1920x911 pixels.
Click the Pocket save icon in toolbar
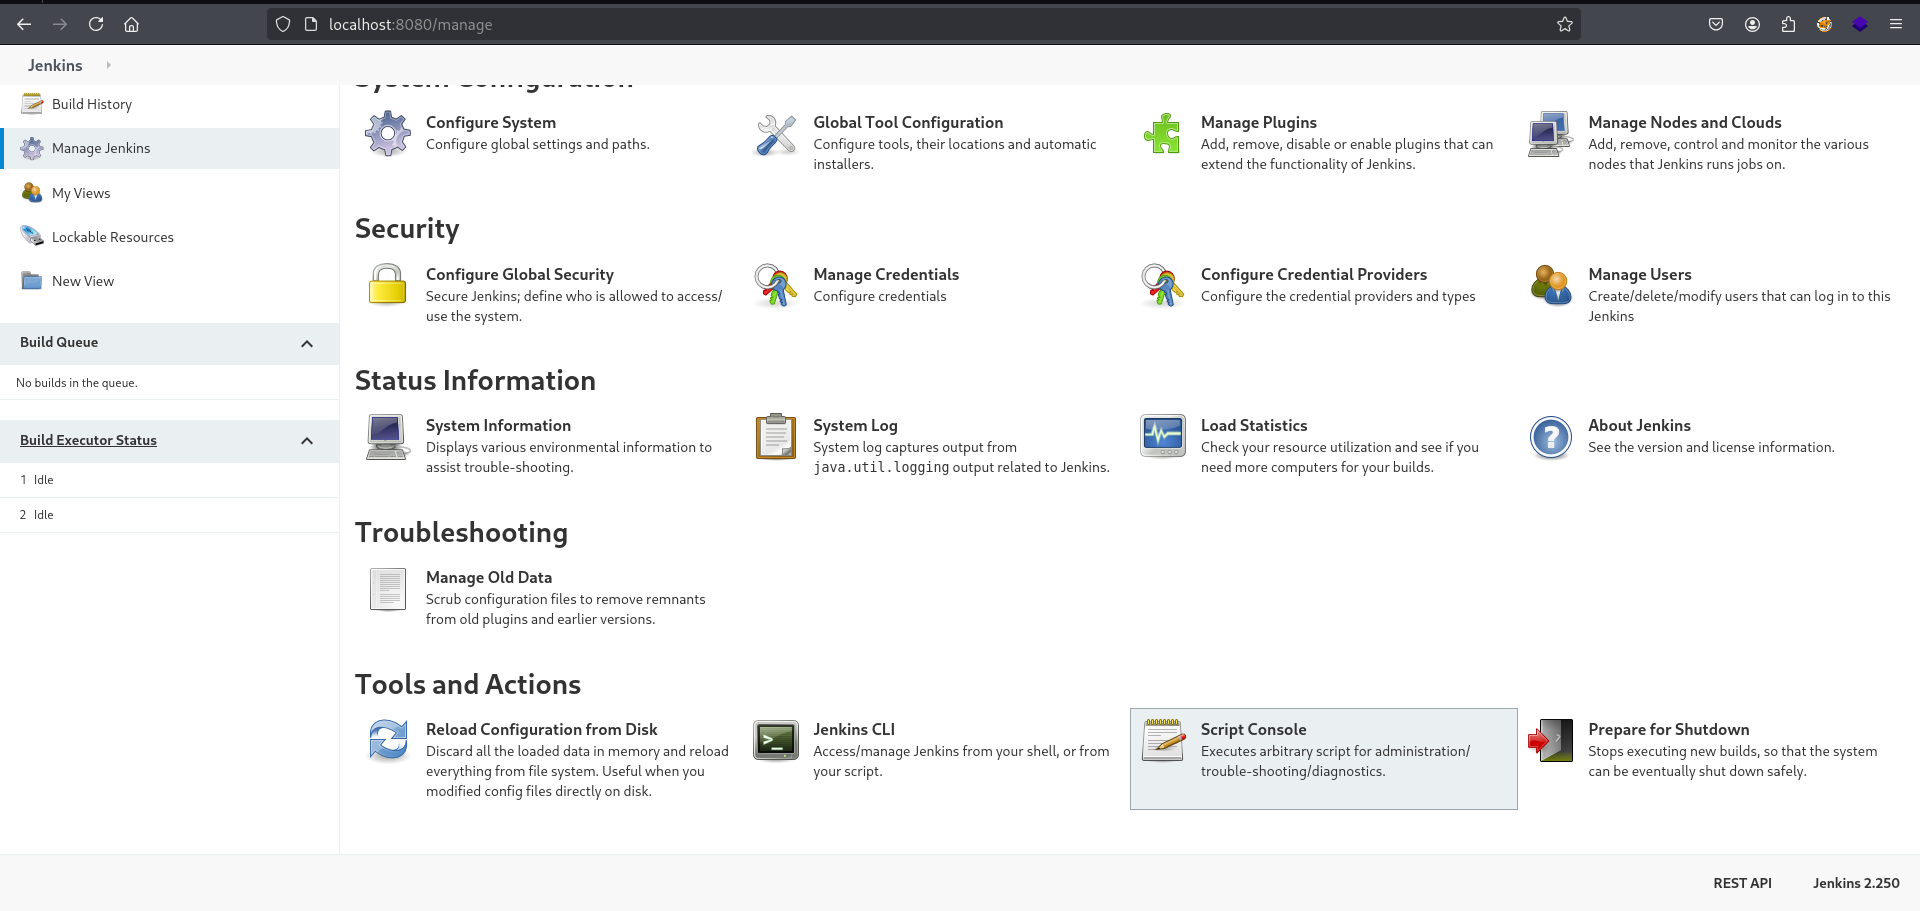tap(1716, 24)
